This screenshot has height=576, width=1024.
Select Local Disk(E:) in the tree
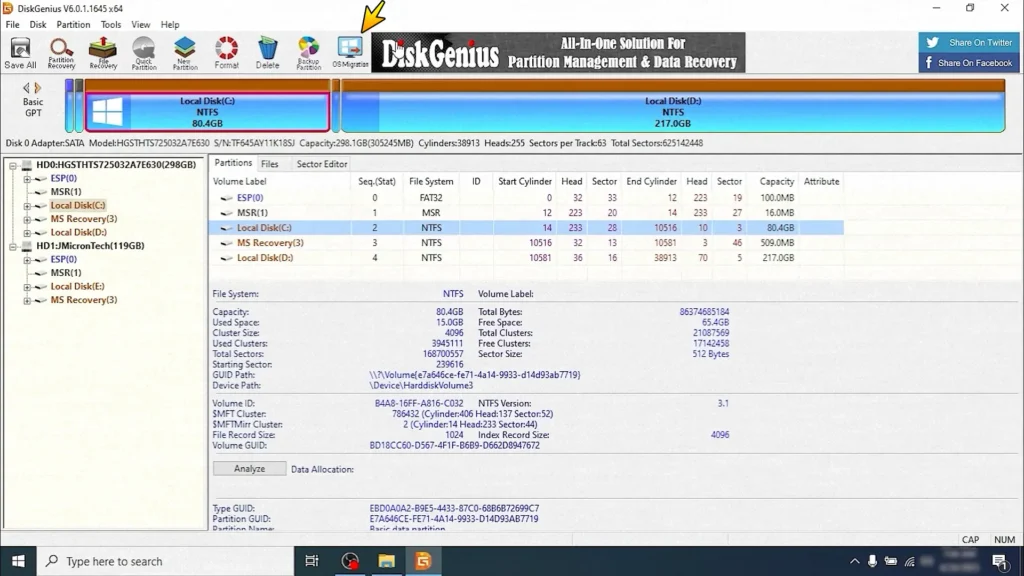pyautogui.click(x=77, y=286)
